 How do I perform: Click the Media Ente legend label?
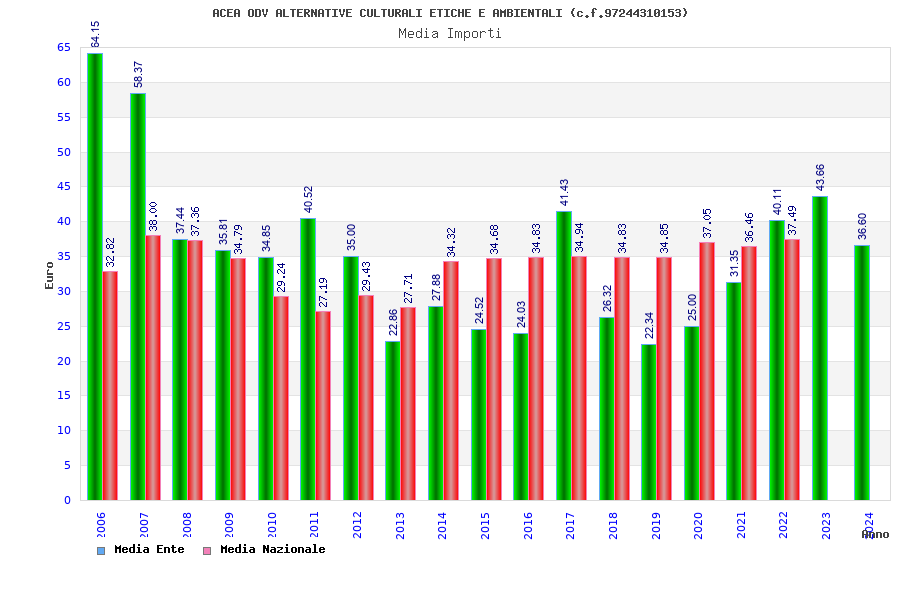149,549
